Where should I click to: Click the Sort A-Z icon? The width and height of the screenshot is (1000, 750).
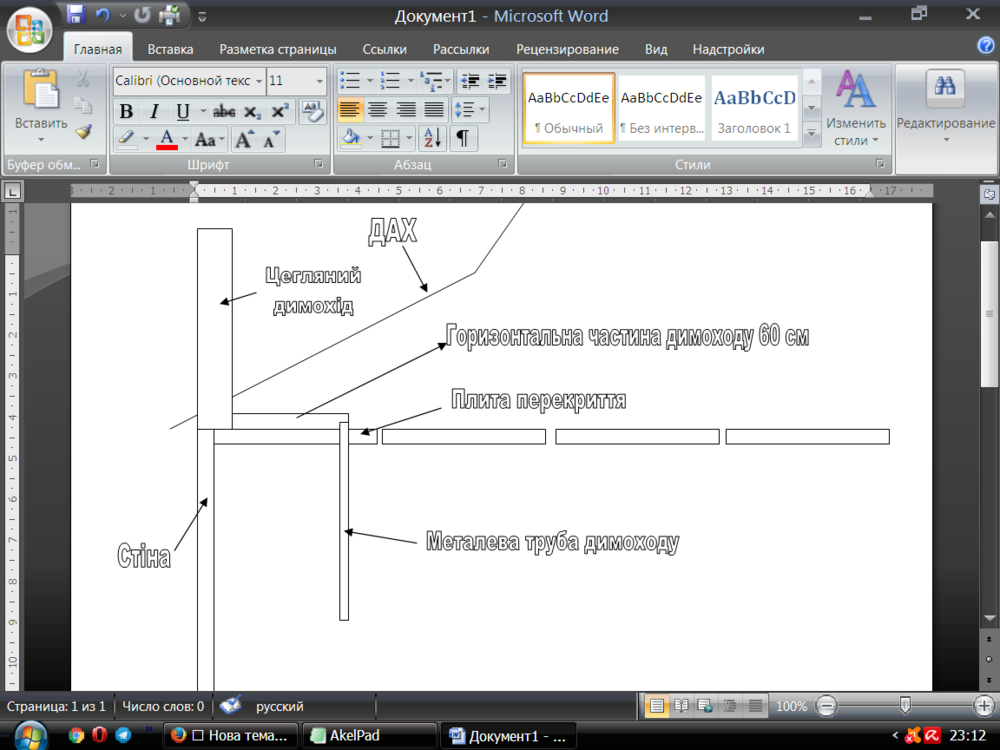432,138
